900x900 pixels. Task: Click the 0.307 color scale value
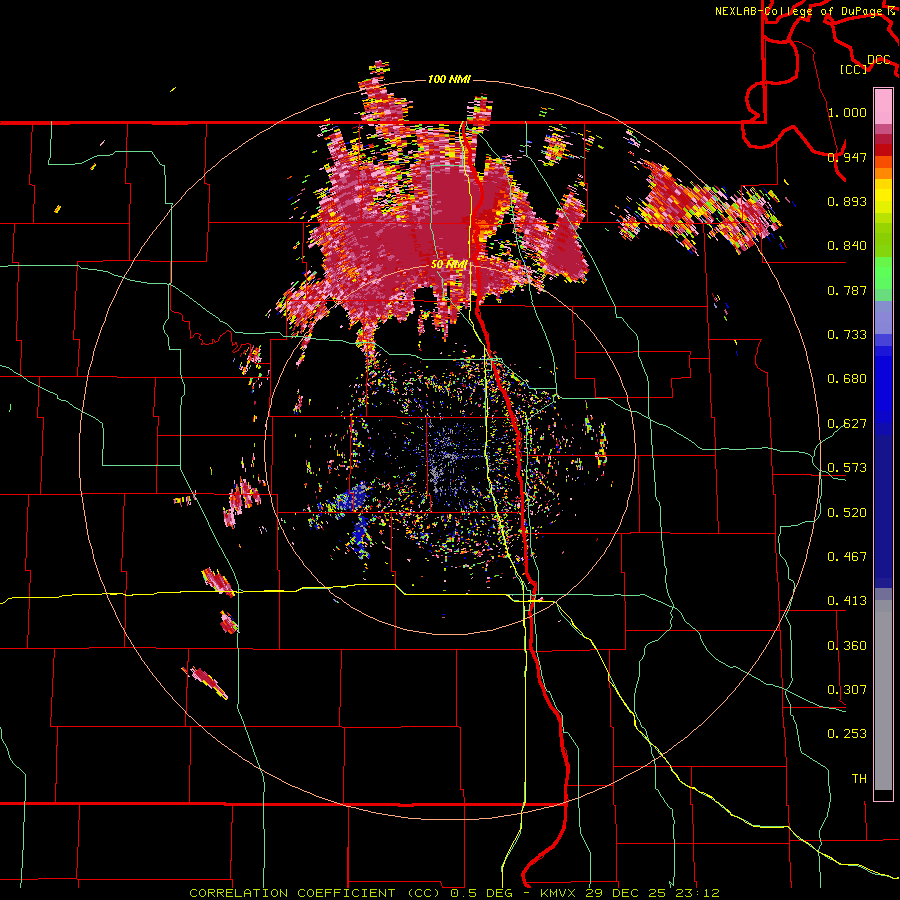coord(847,690)
